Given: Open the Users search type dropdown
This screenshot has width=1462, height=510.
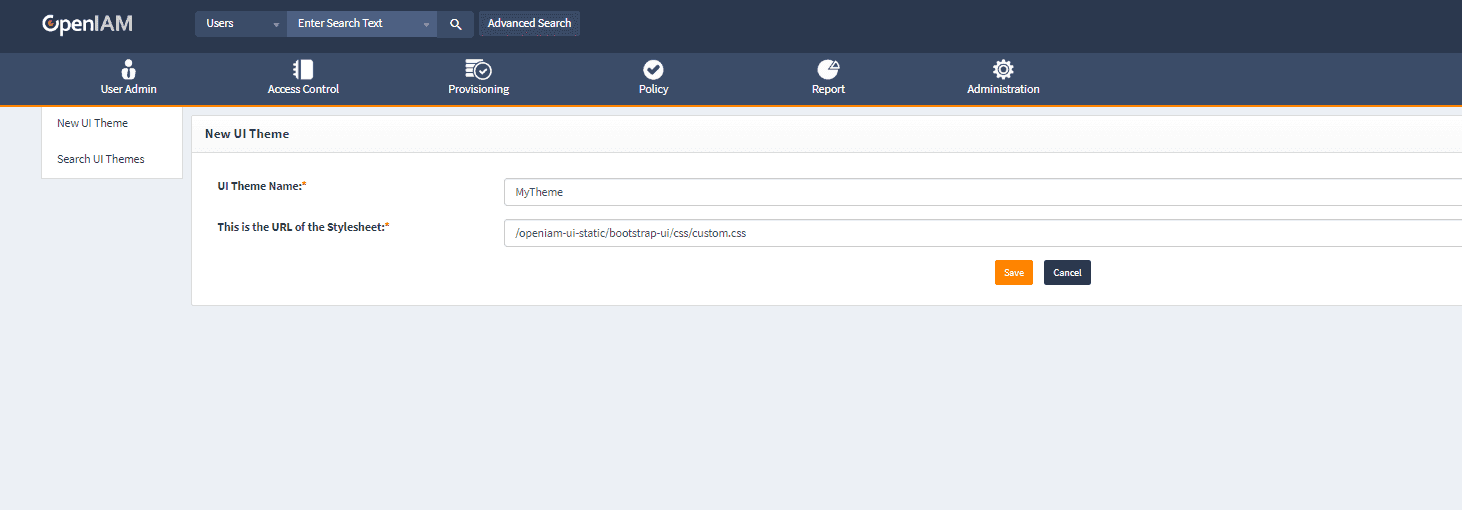Looking at the screenshot, I should tap(241, 24).
